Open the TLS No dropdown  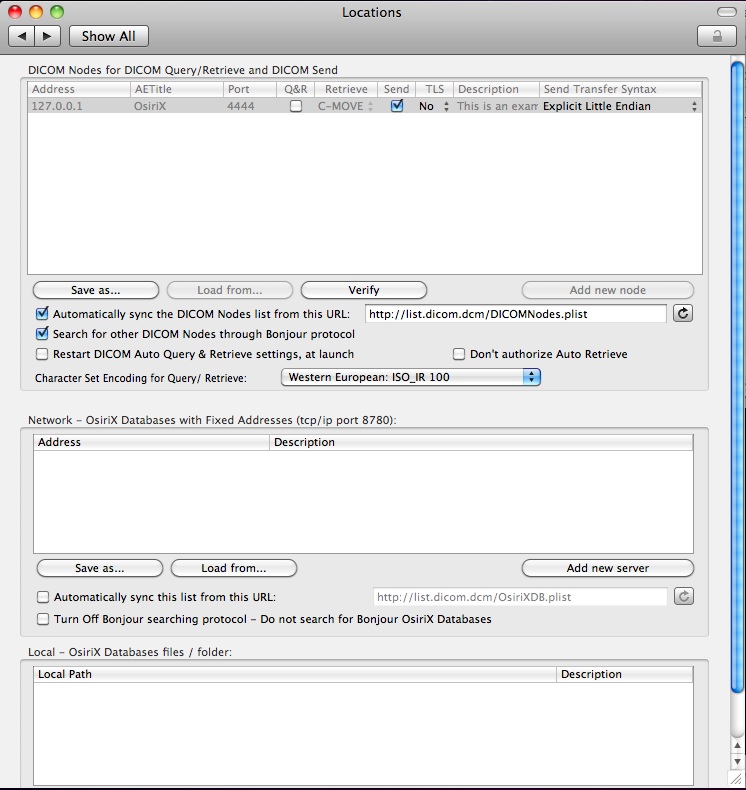pyautogui.click(x=432, y=106)
